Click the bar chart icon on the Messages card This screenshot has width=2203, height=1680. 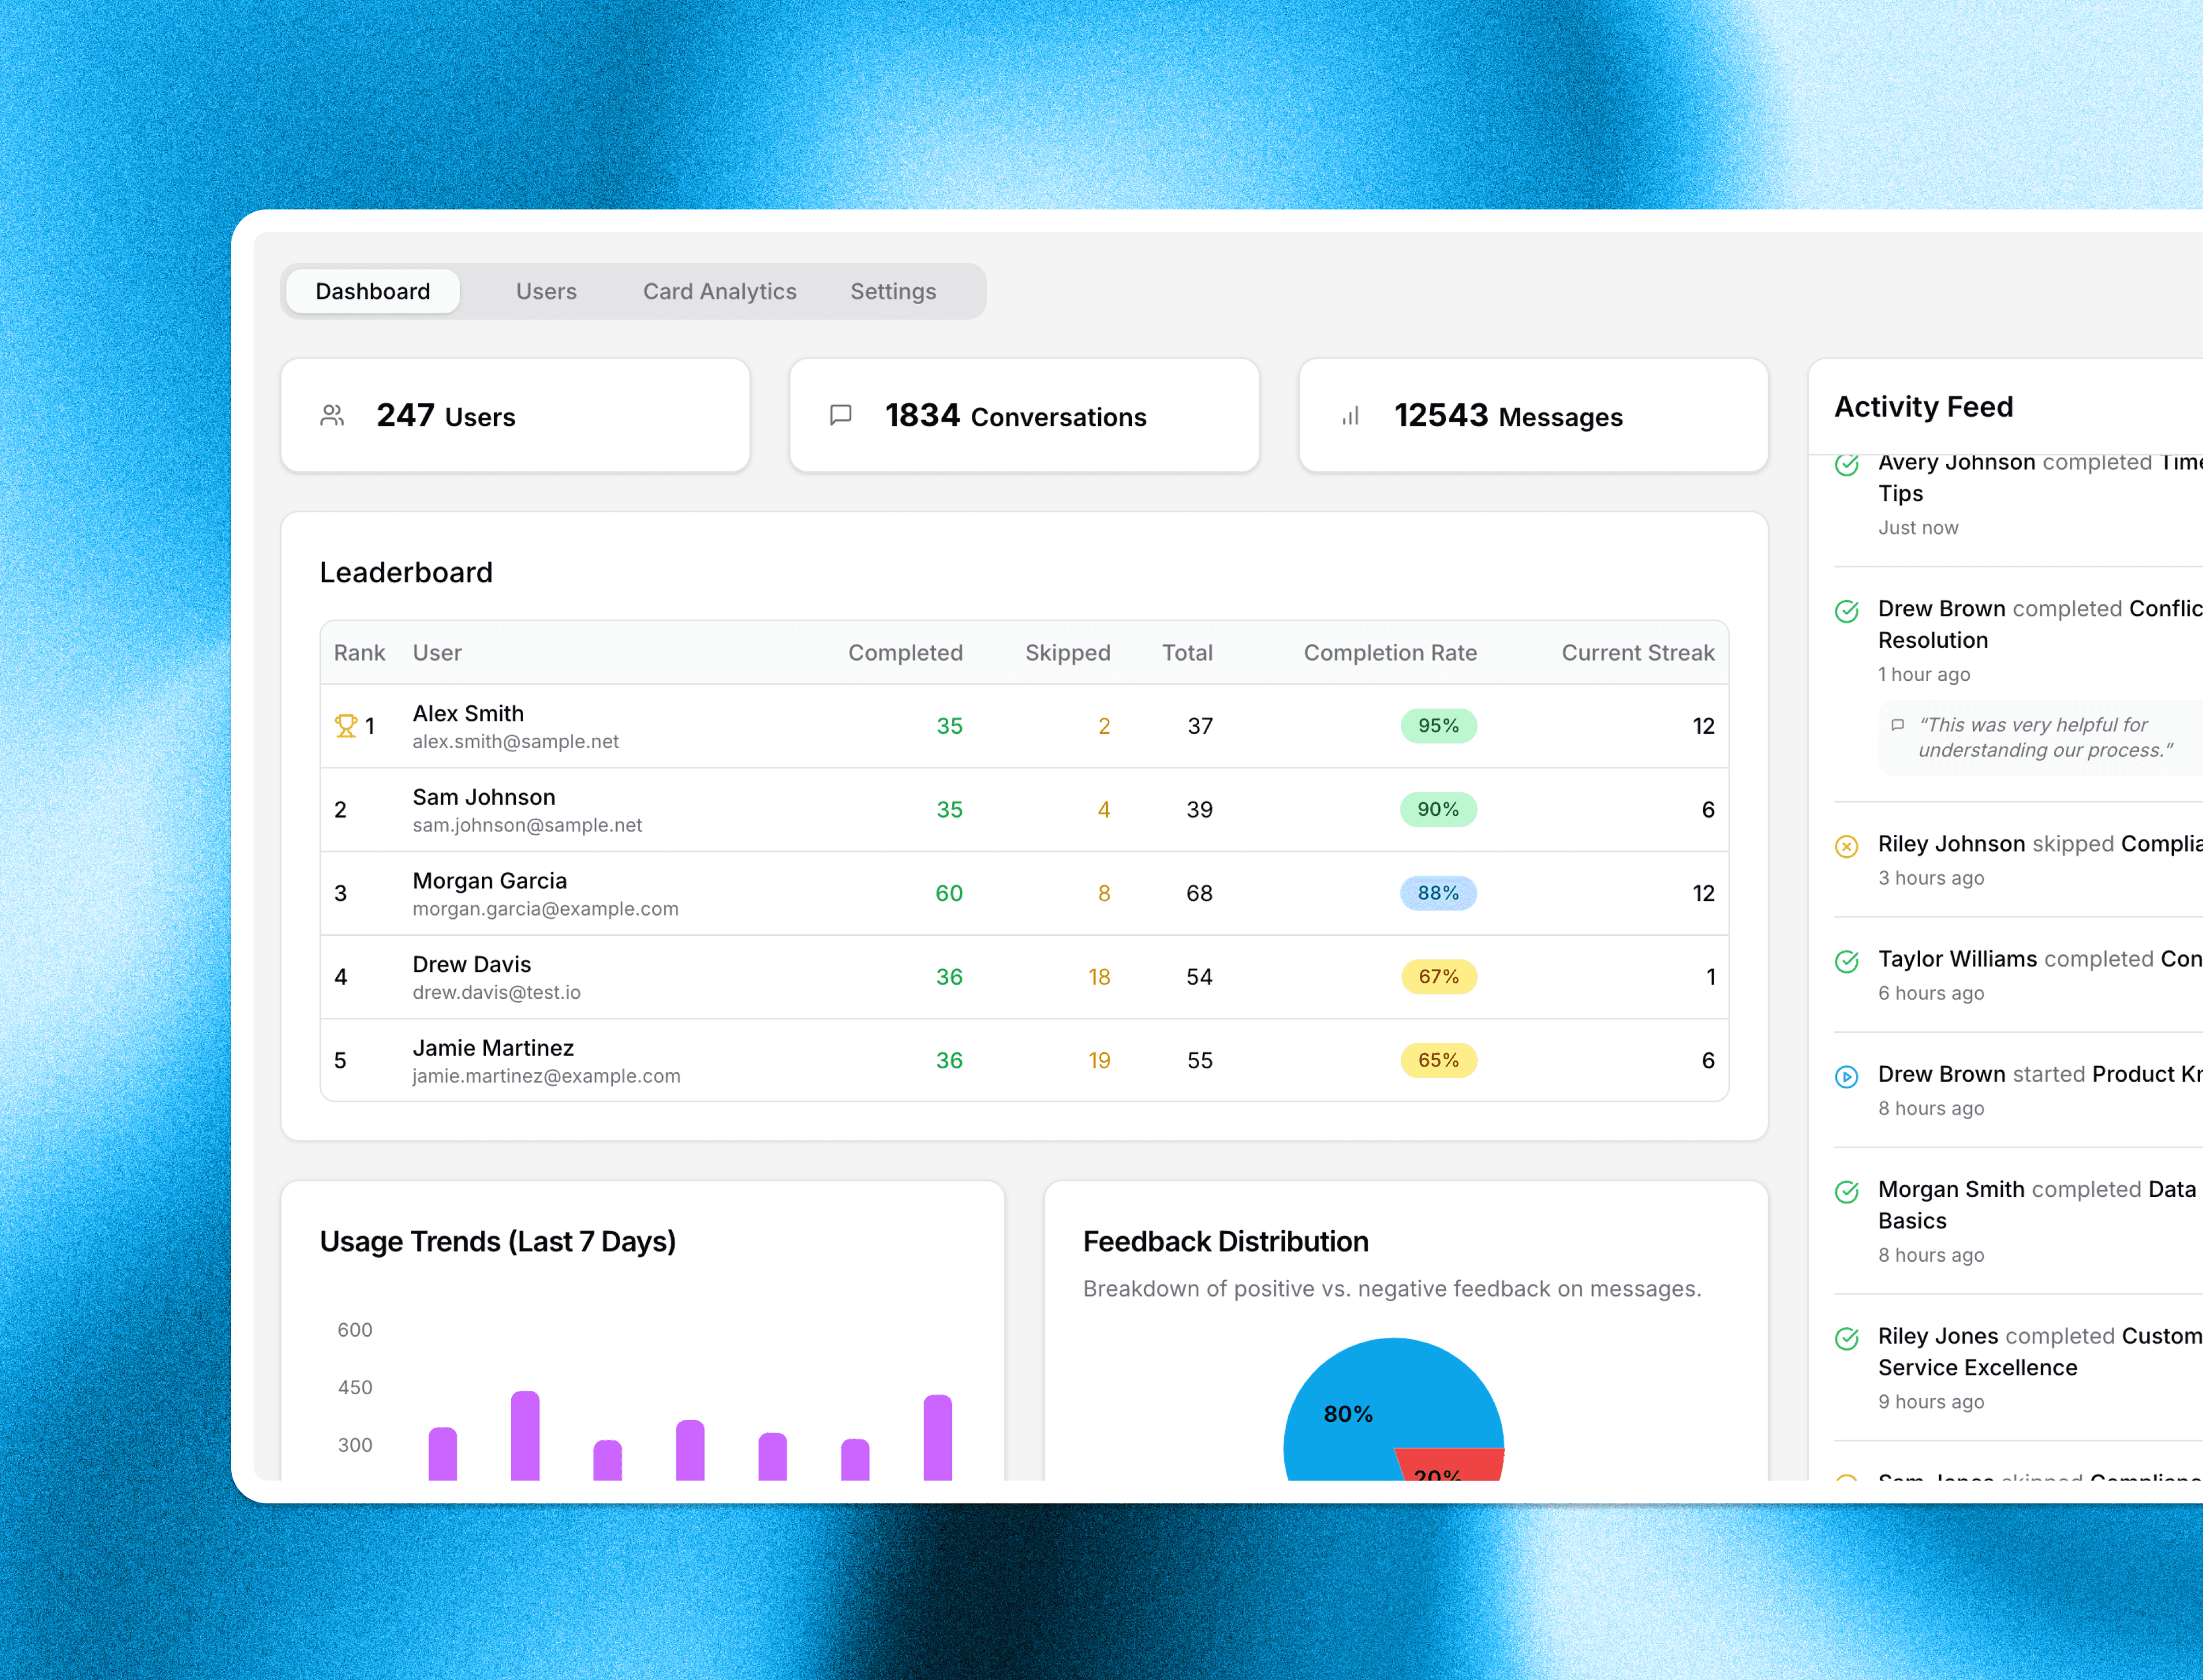click(1350, 416)
